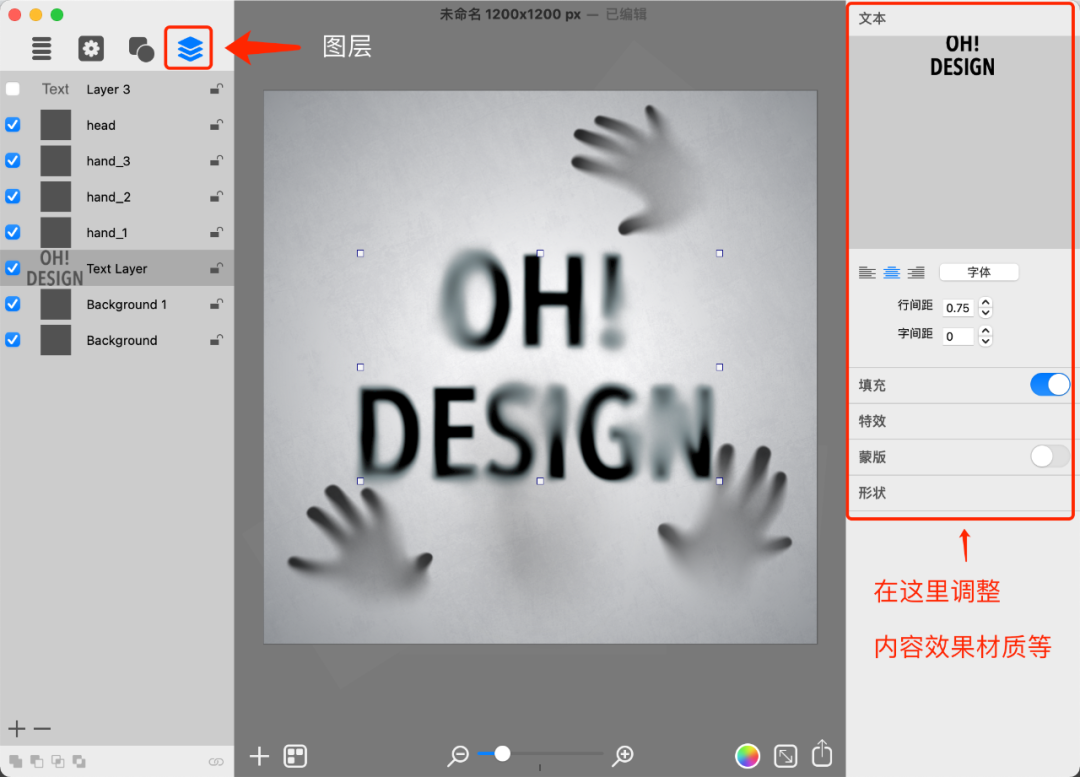Click the canvas resize icon

tap(785, 756)
